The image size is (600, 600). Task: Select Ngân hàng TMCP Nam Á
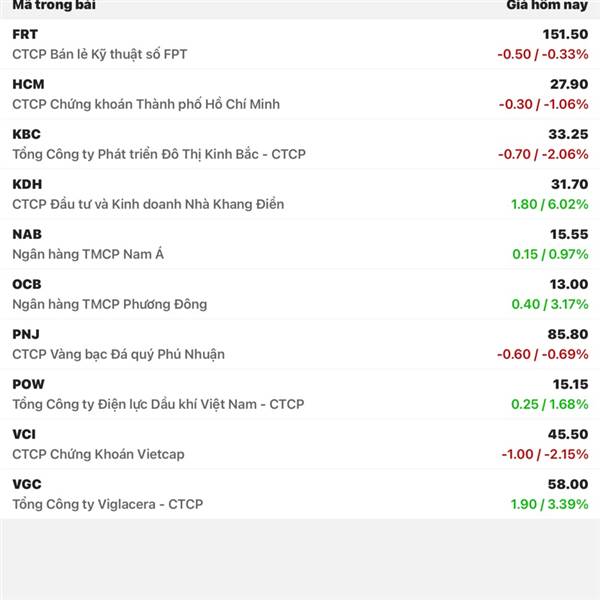[x=88, y=254]
